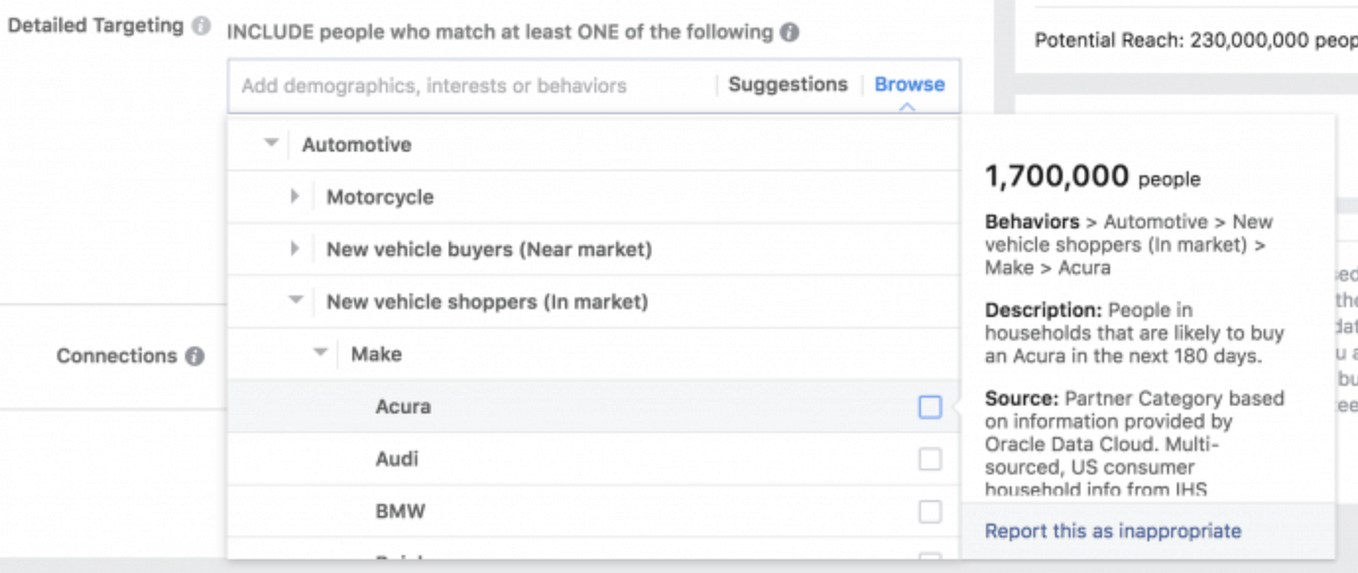
Task: Click the info icon next to Connections
Action: [195, 356]
